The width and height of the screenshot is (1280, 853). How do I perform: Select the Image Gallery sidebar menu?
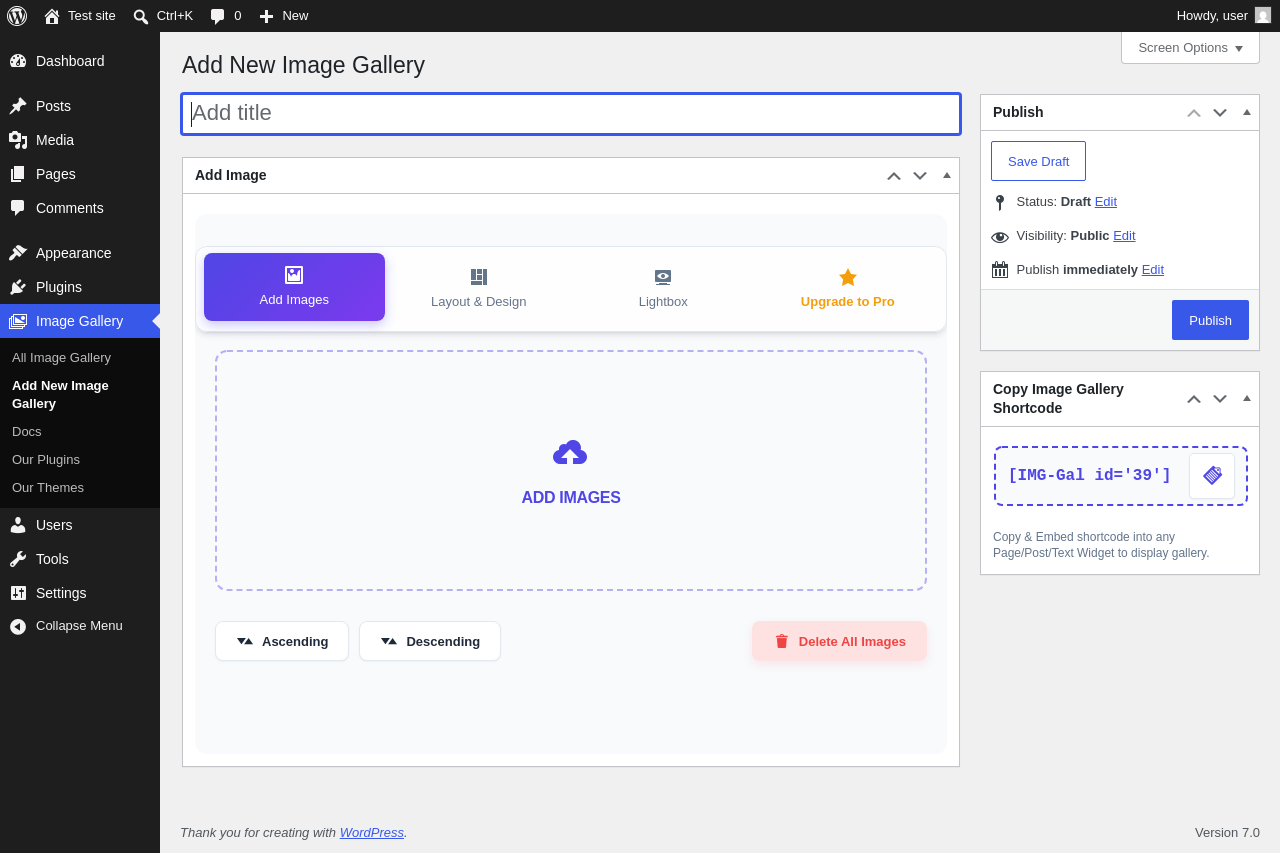pyautogui.click(x=80, y=321)
